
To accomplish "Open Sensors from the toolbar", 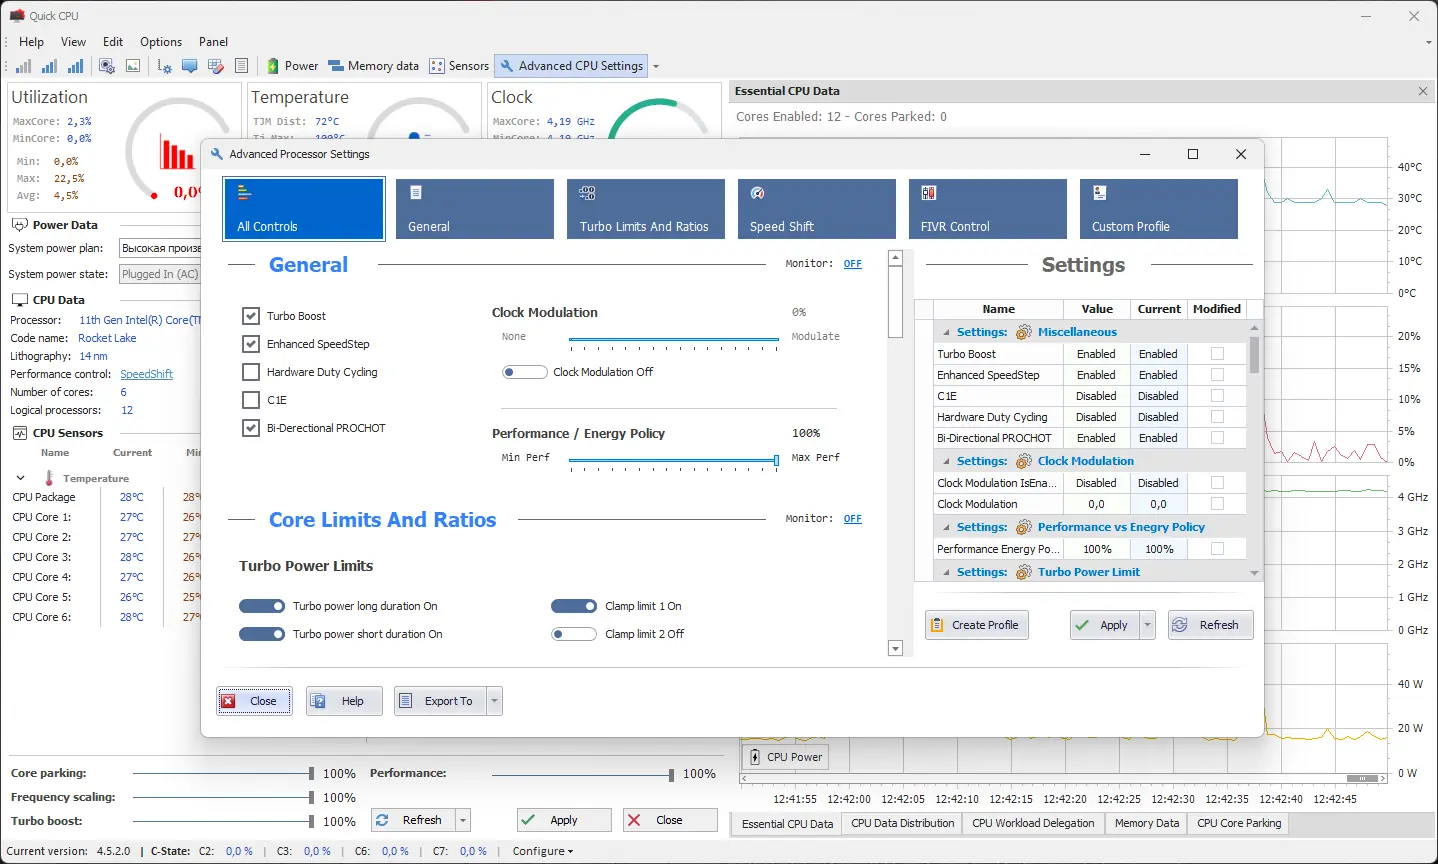I will tap(459, 66).
